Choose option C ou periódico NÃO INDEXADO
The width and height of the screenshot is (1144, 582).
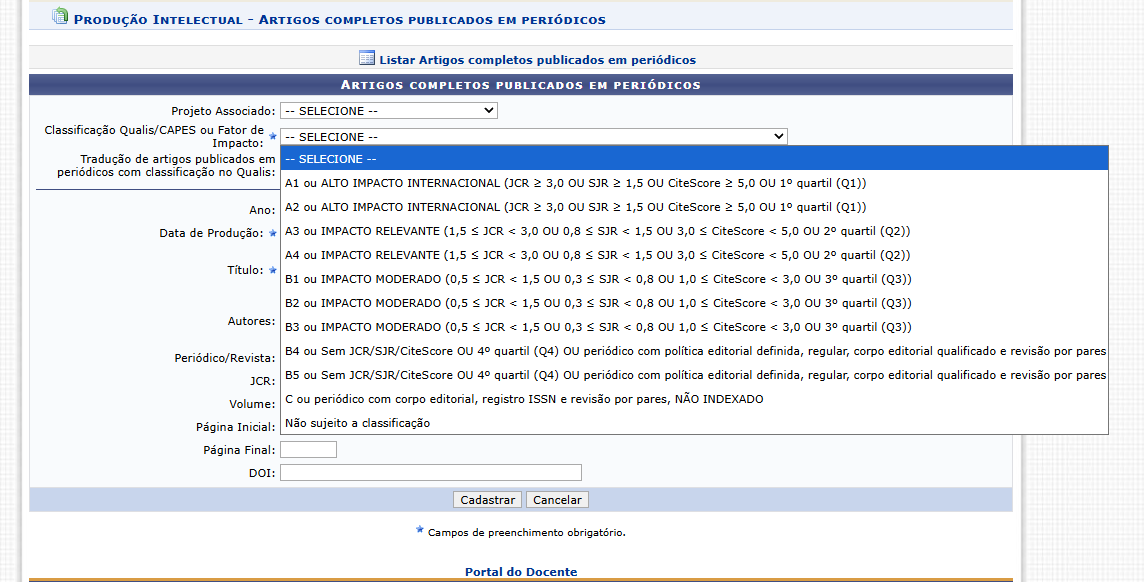[x=694, y=399]
